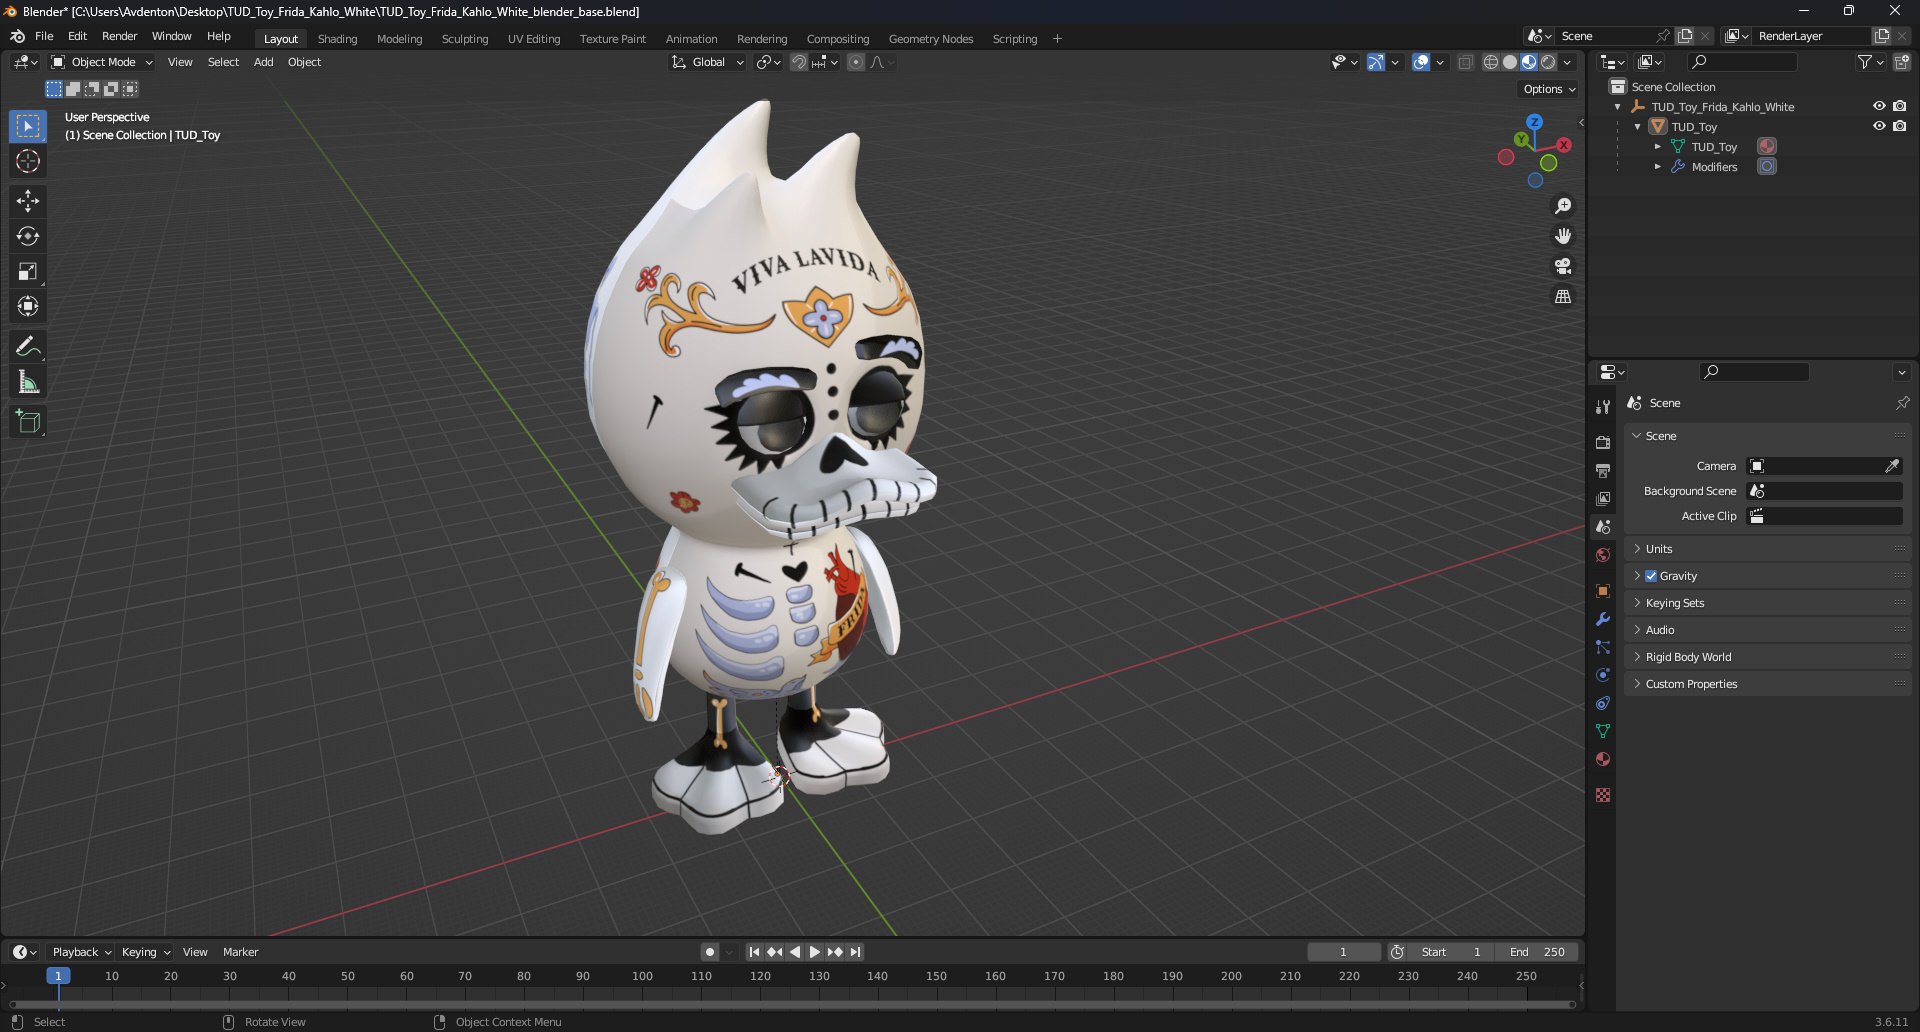Viewport: 1920px width, 1032px height.
Task: Open the World properties tab
Action: [x=1603, y=555]
